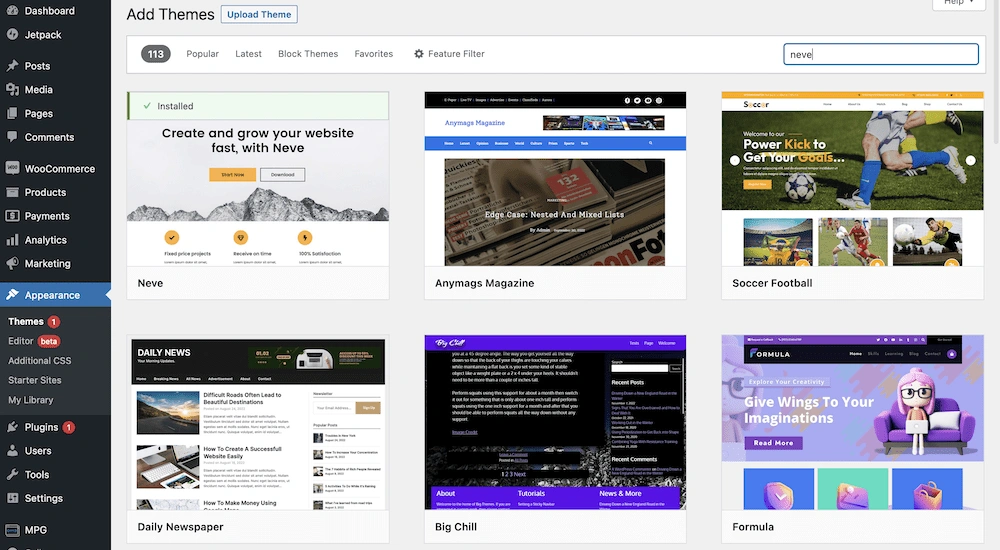The image size is (1000, 550).
Task: Click the theme search input field
Action: [x=880, y=55]
